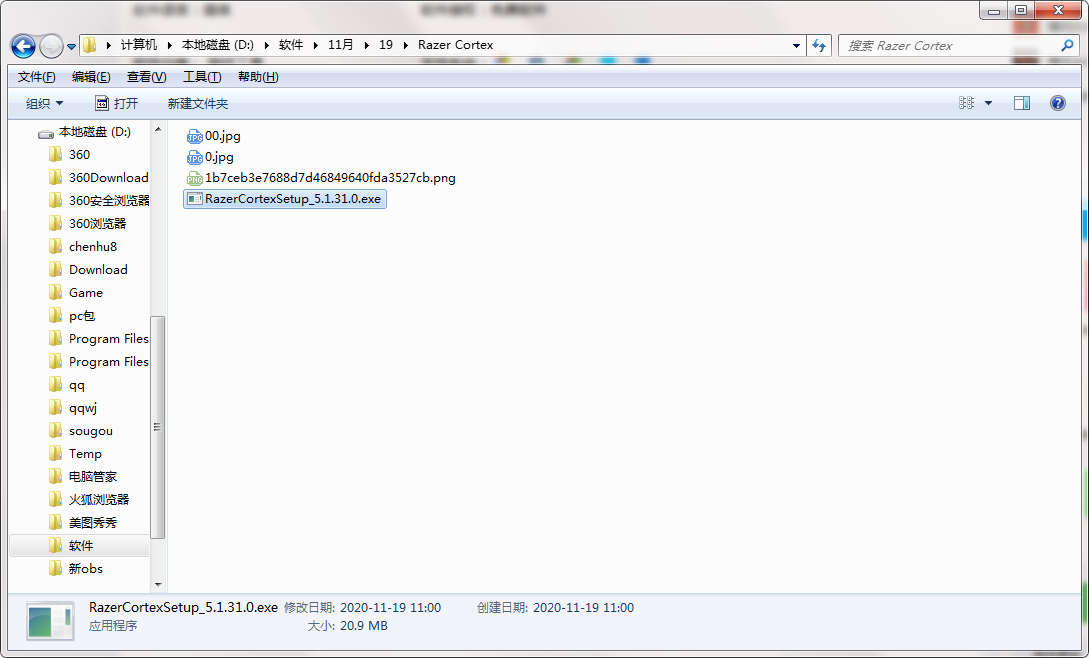
Task: Click the sidebar scrollbar up arrow
Action: click(x=158, y=129)
